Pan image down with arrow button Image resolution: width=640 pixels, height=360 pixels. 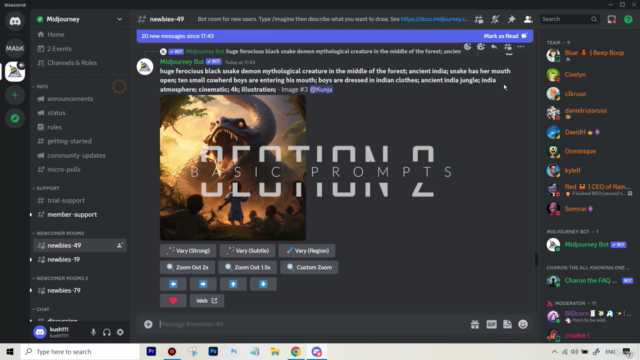[263, 284]
